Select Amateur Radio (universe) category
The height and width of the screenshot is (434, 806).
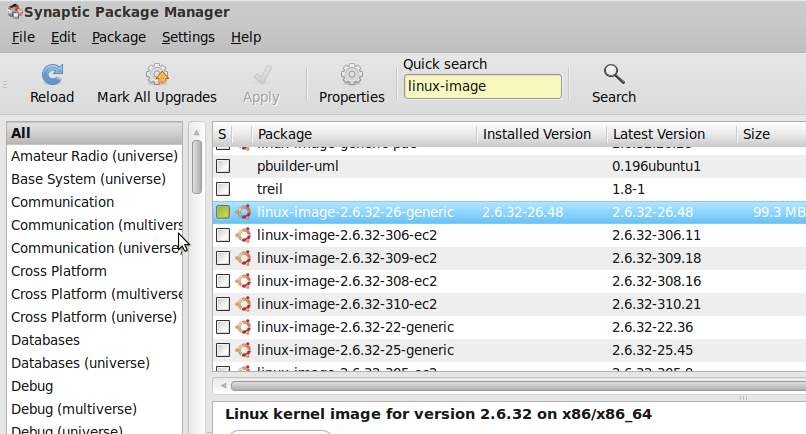[95, 156]
